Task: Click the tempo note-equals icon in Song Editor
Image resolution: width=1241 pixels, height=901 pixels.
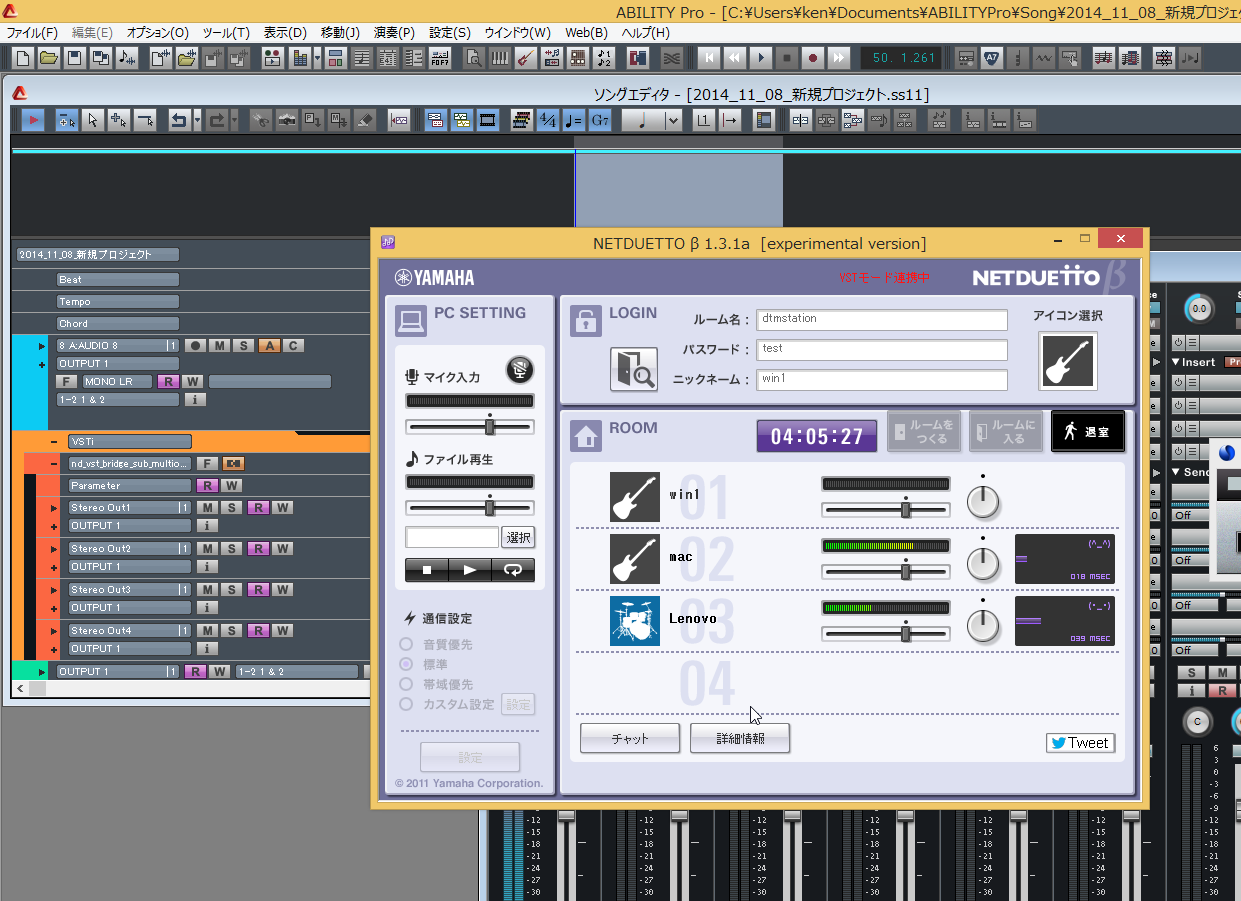Action: (x=574, y=121)
